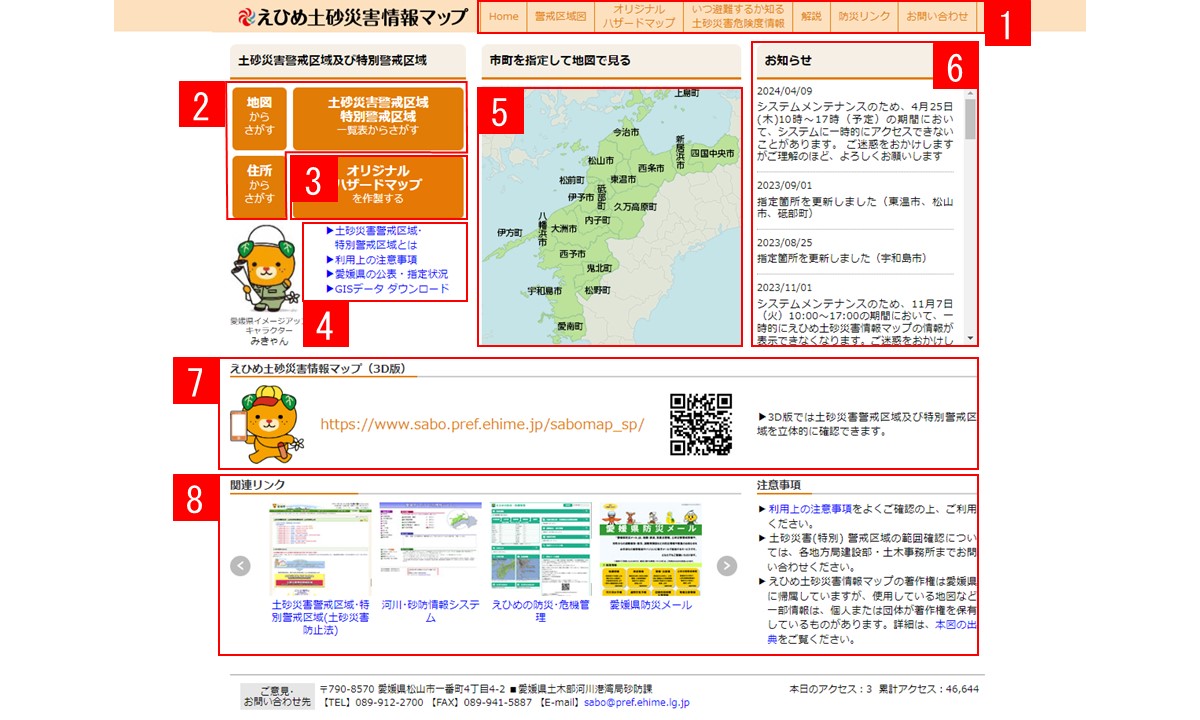The height and width of the screenshot is (720, 1200).
Task: Select 大洲市 on the map
Action: [564, 229]
